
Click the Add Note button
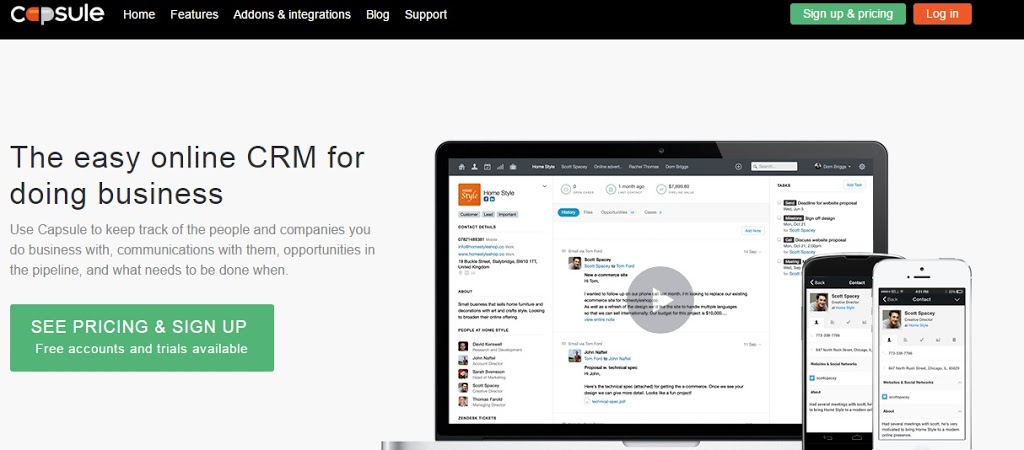[x=753, y=231]
